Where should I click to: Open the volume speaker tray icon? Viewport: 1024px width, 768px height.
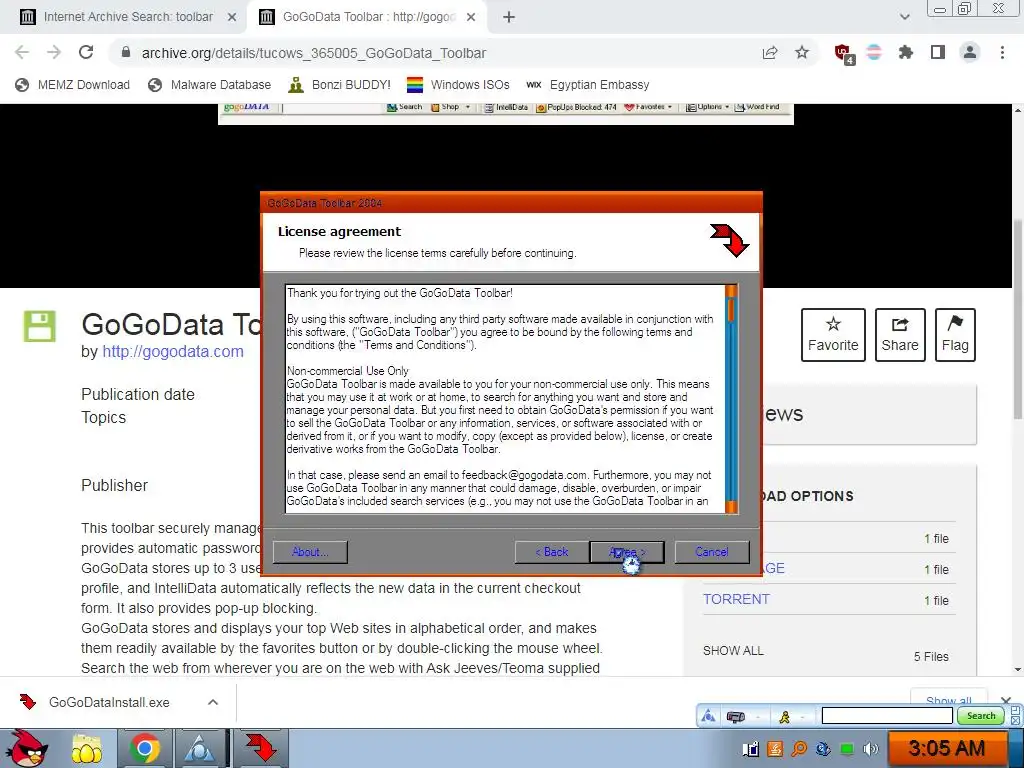tap(871, 749)
